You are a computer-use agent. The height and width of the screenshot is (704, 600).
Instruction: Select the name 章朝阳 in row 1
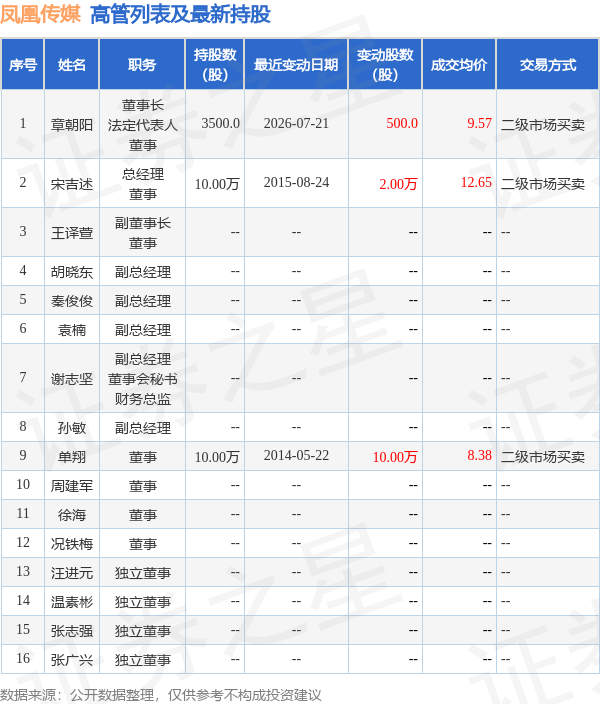(x=72, y=124)
